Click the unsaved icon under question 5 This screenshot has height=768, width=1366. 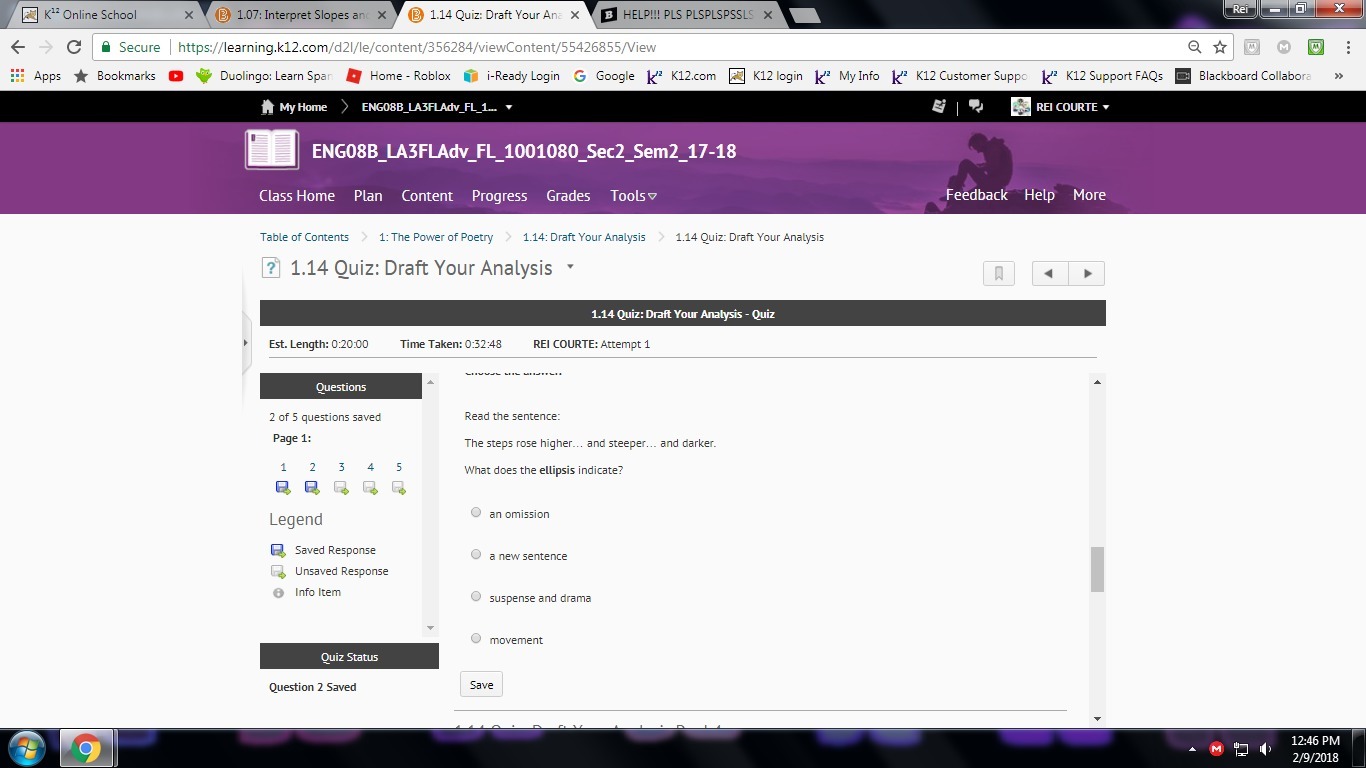(399, 488)
